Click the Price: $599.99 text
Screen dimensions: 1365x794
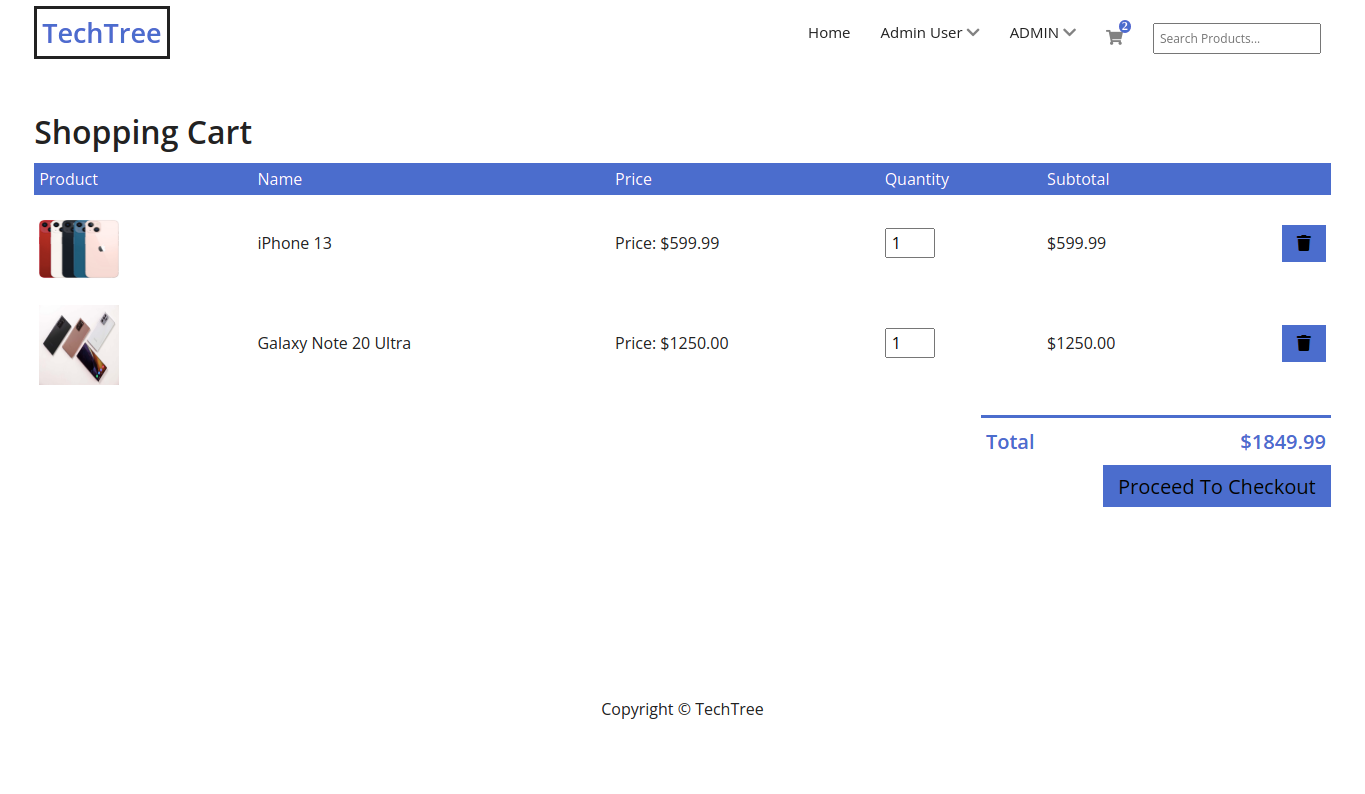(x=667, y=243)
